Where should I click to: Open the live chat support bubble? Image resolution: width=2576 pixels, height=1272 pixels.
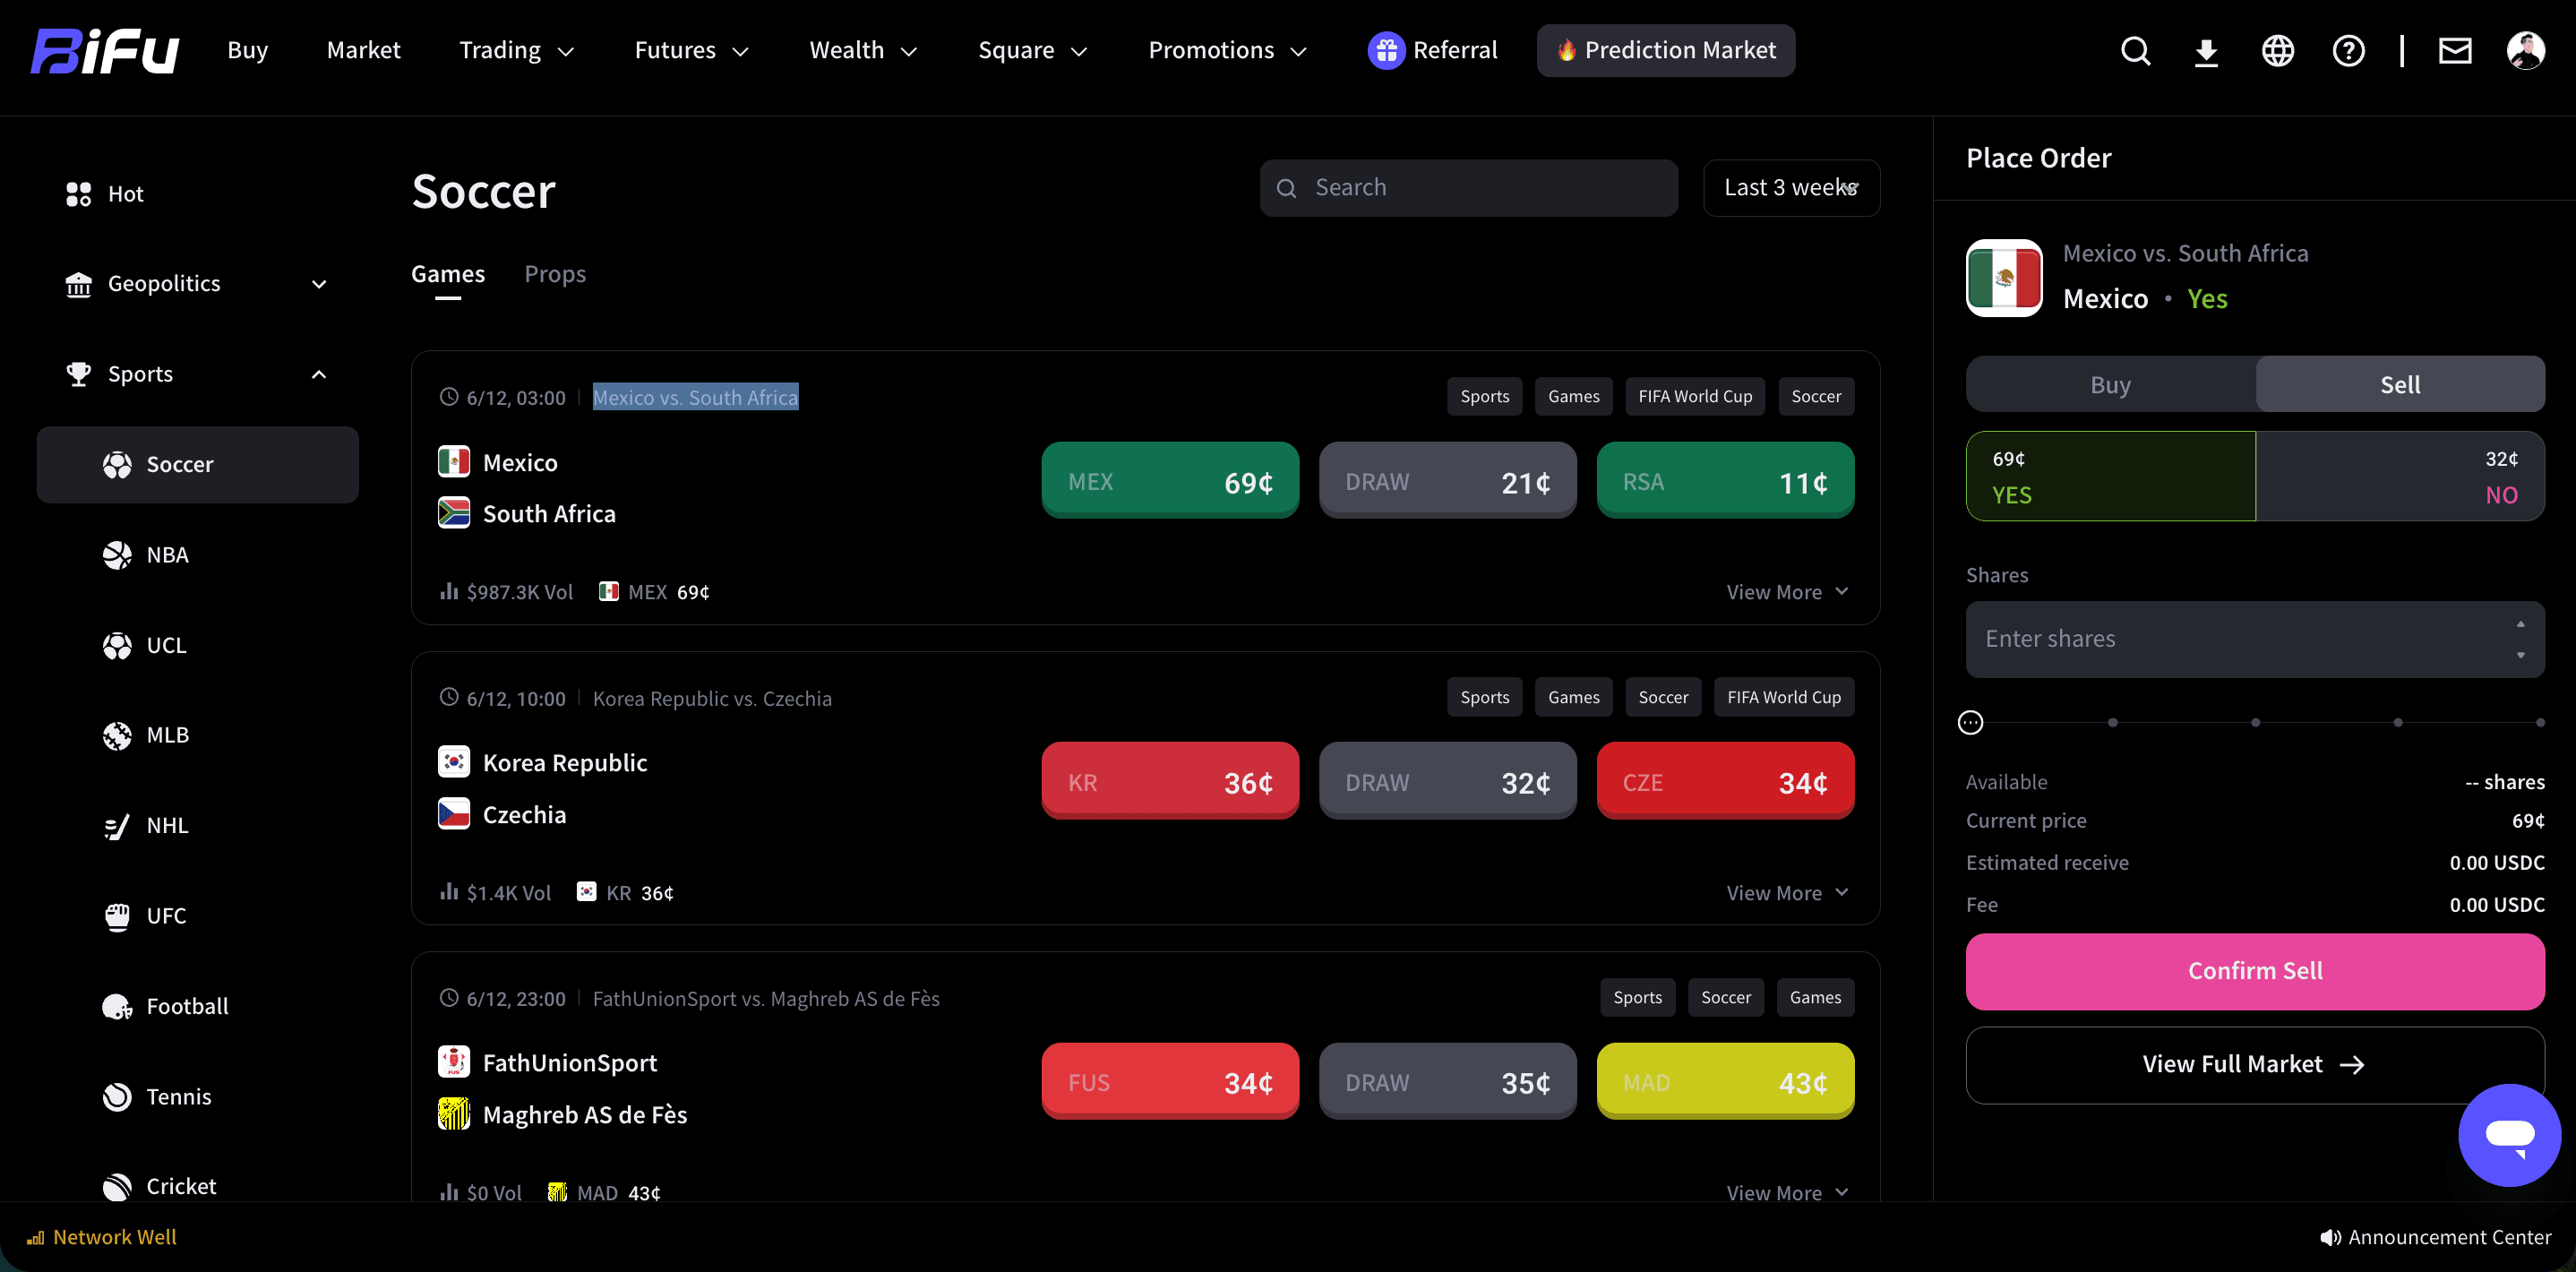(2509, 1134)
